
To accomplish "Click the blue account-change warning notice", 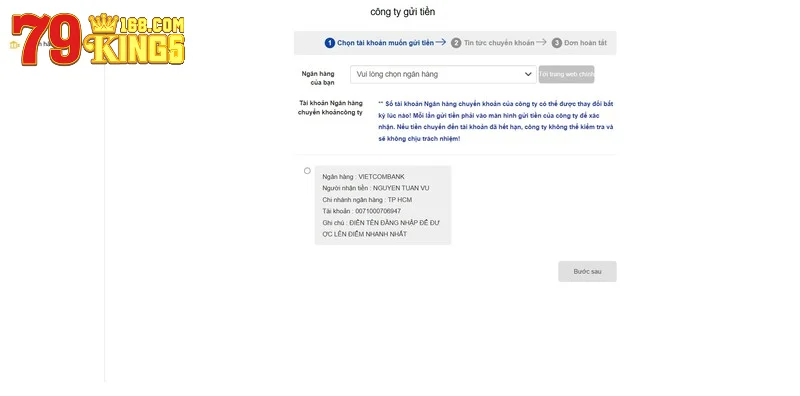I will tap(495, 121).
